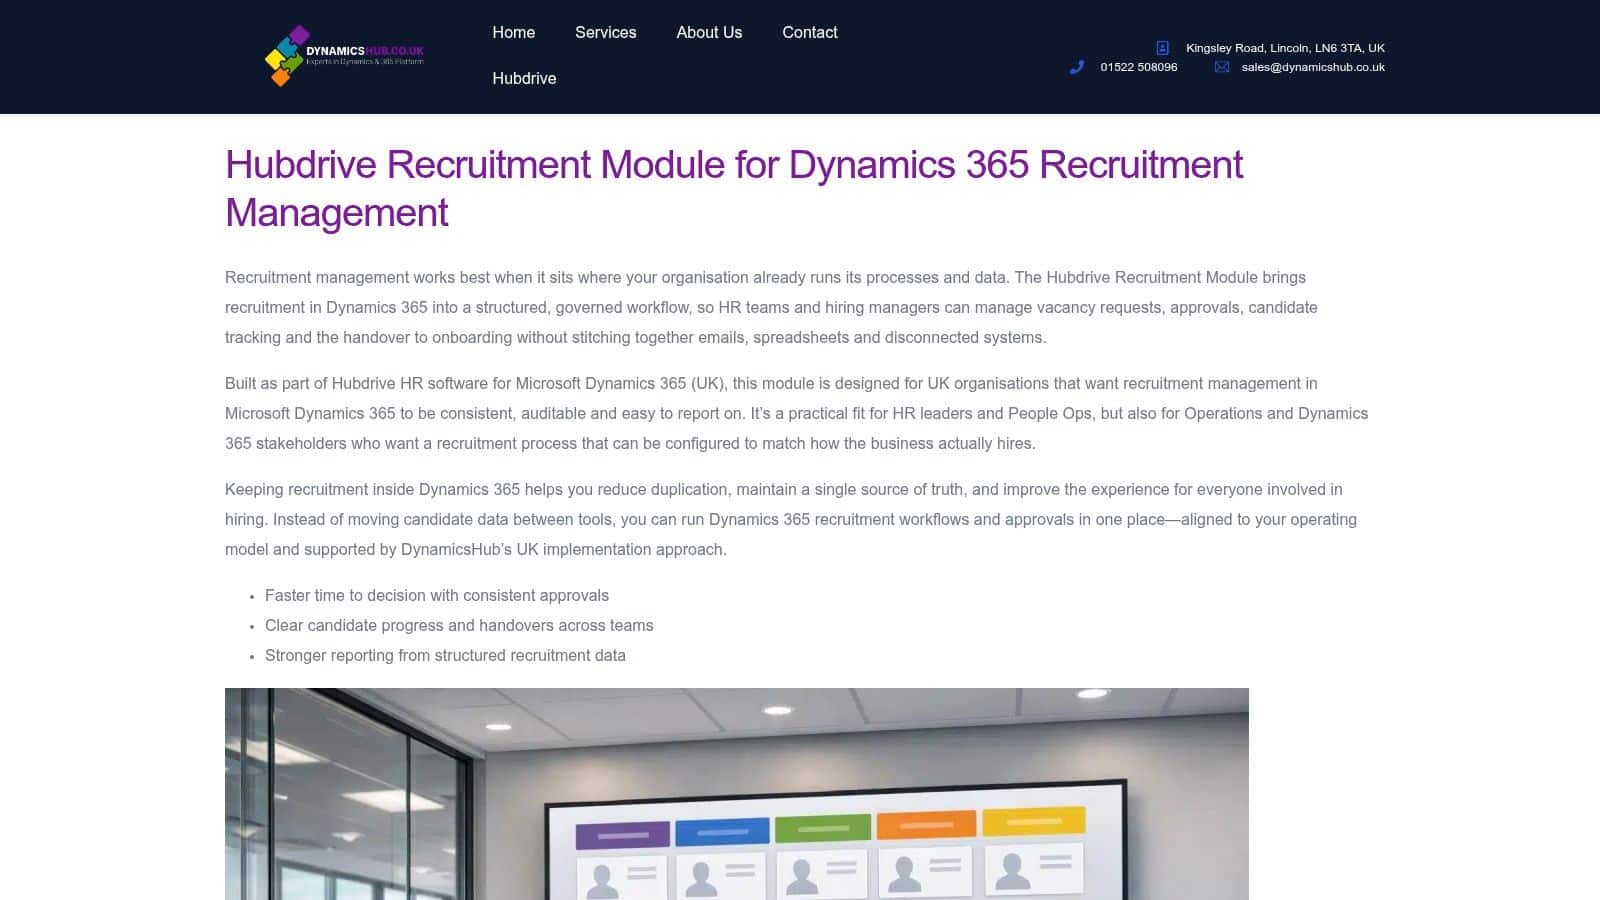Screen dimensions: 1600x900
Task: Click the DynamicsHub.co.uk logo
Action: click(344, 56)
